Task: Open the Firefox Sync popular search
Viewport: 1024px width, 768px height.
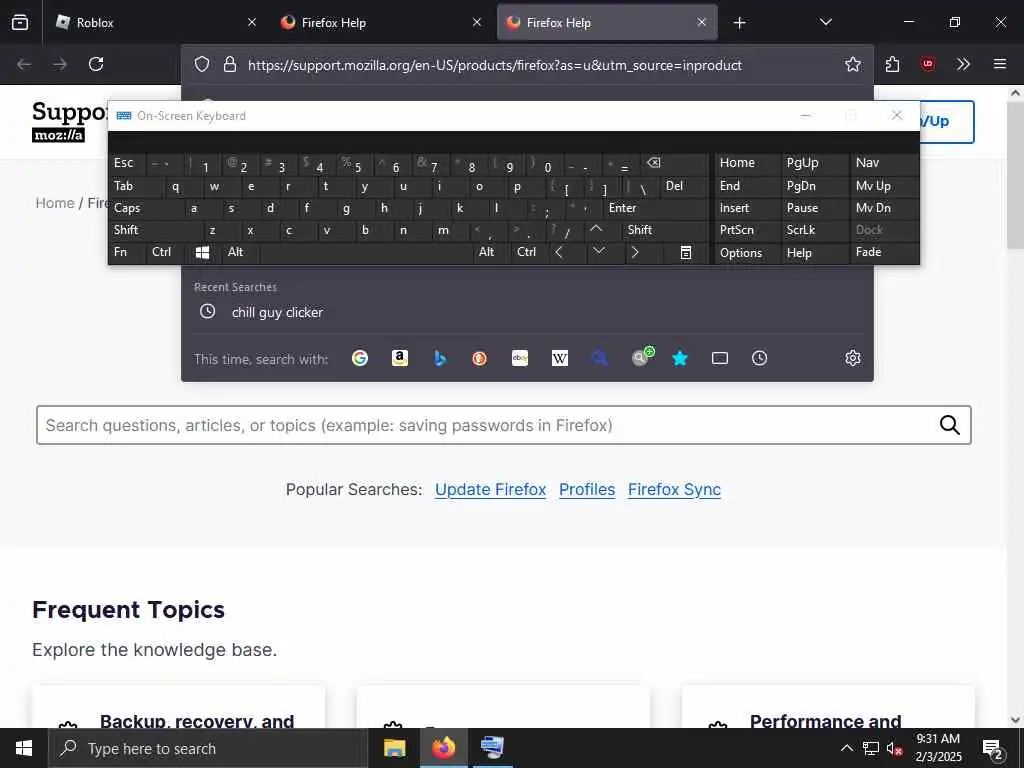Action: tap(675, 490)
